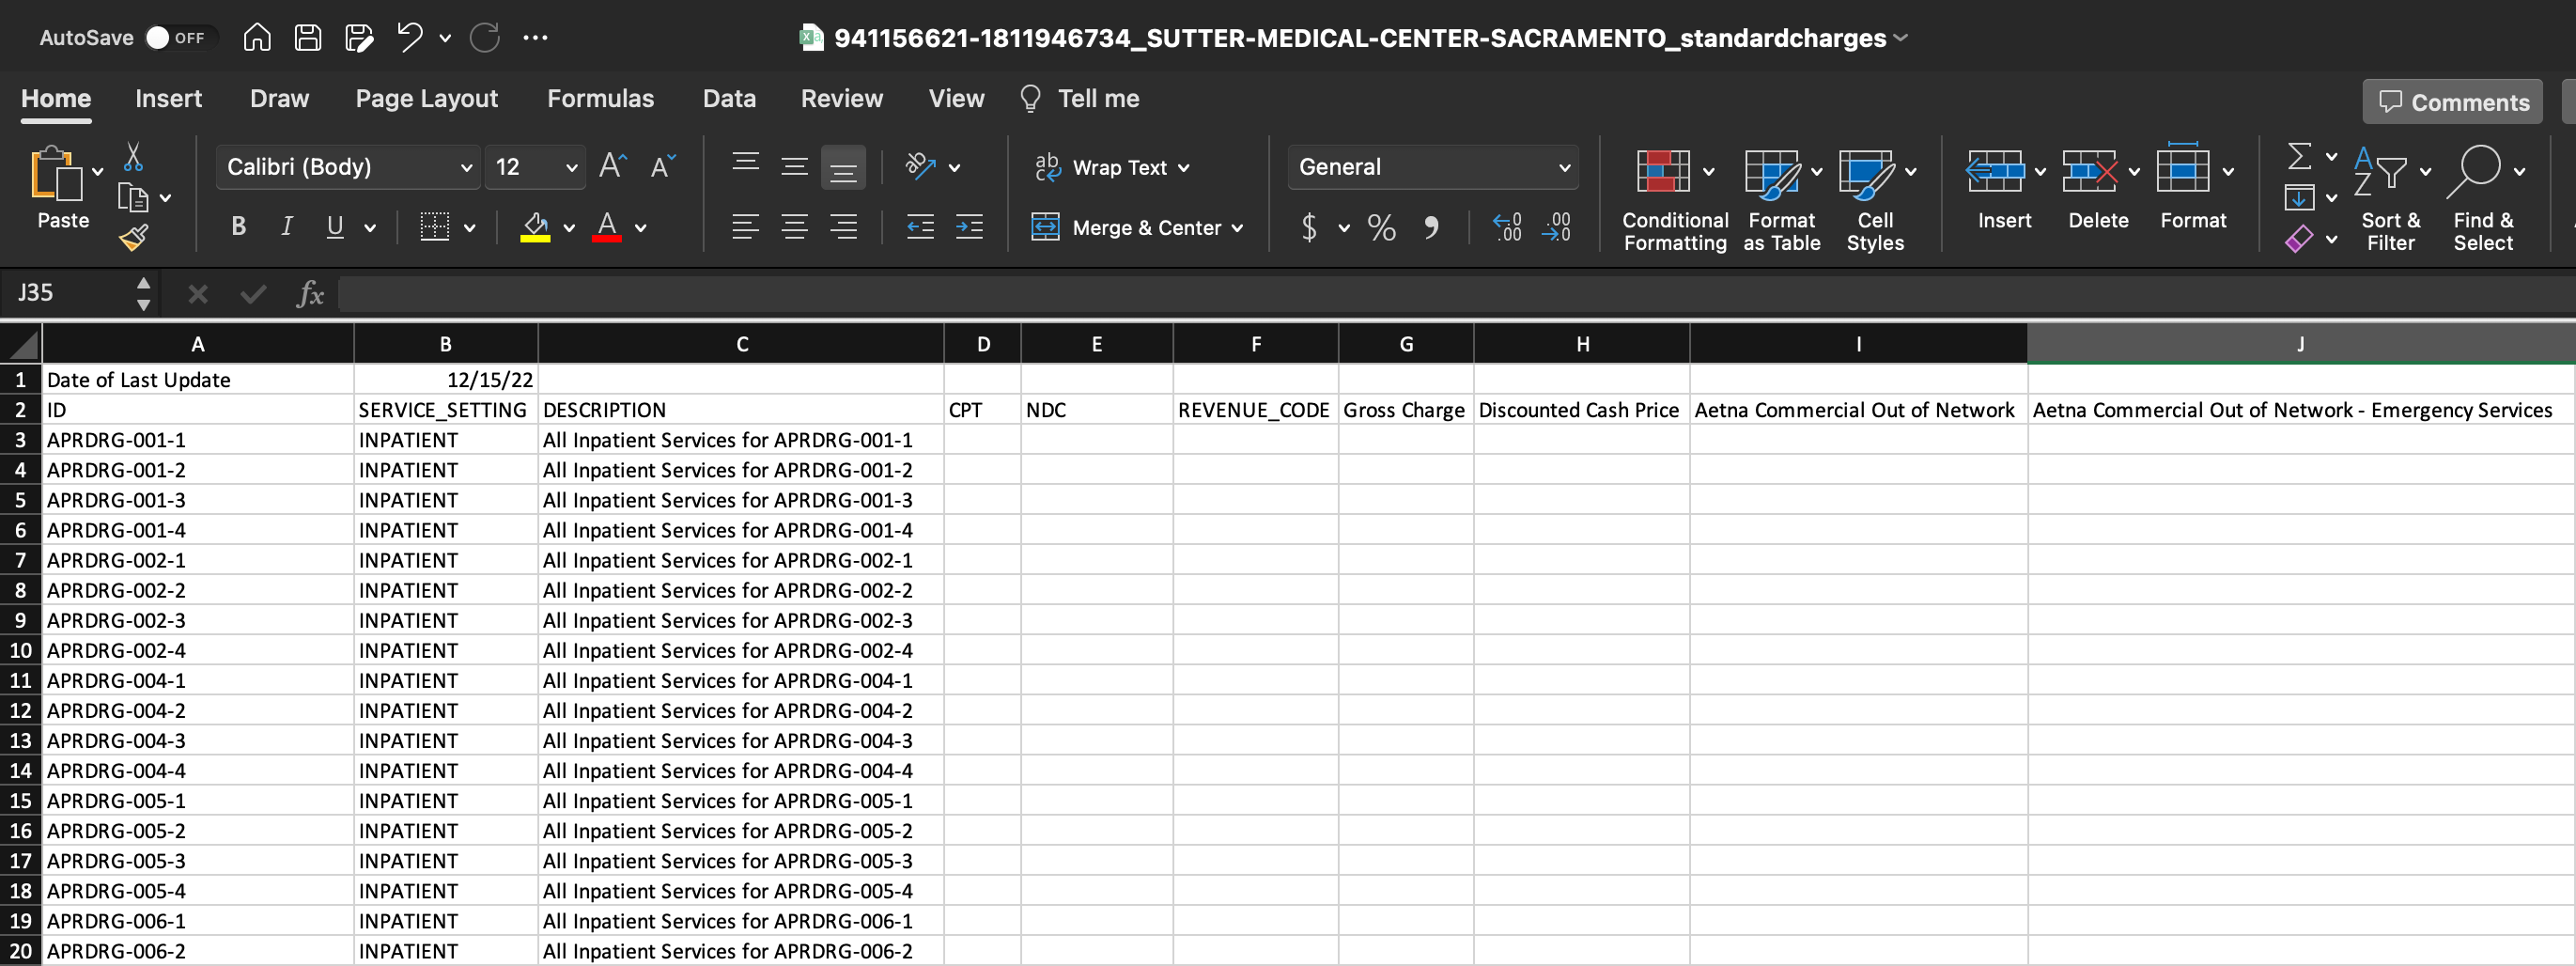The image size is (2576, 966).
Task: Click the Redo icon
Action: click(x=485, y=38)
